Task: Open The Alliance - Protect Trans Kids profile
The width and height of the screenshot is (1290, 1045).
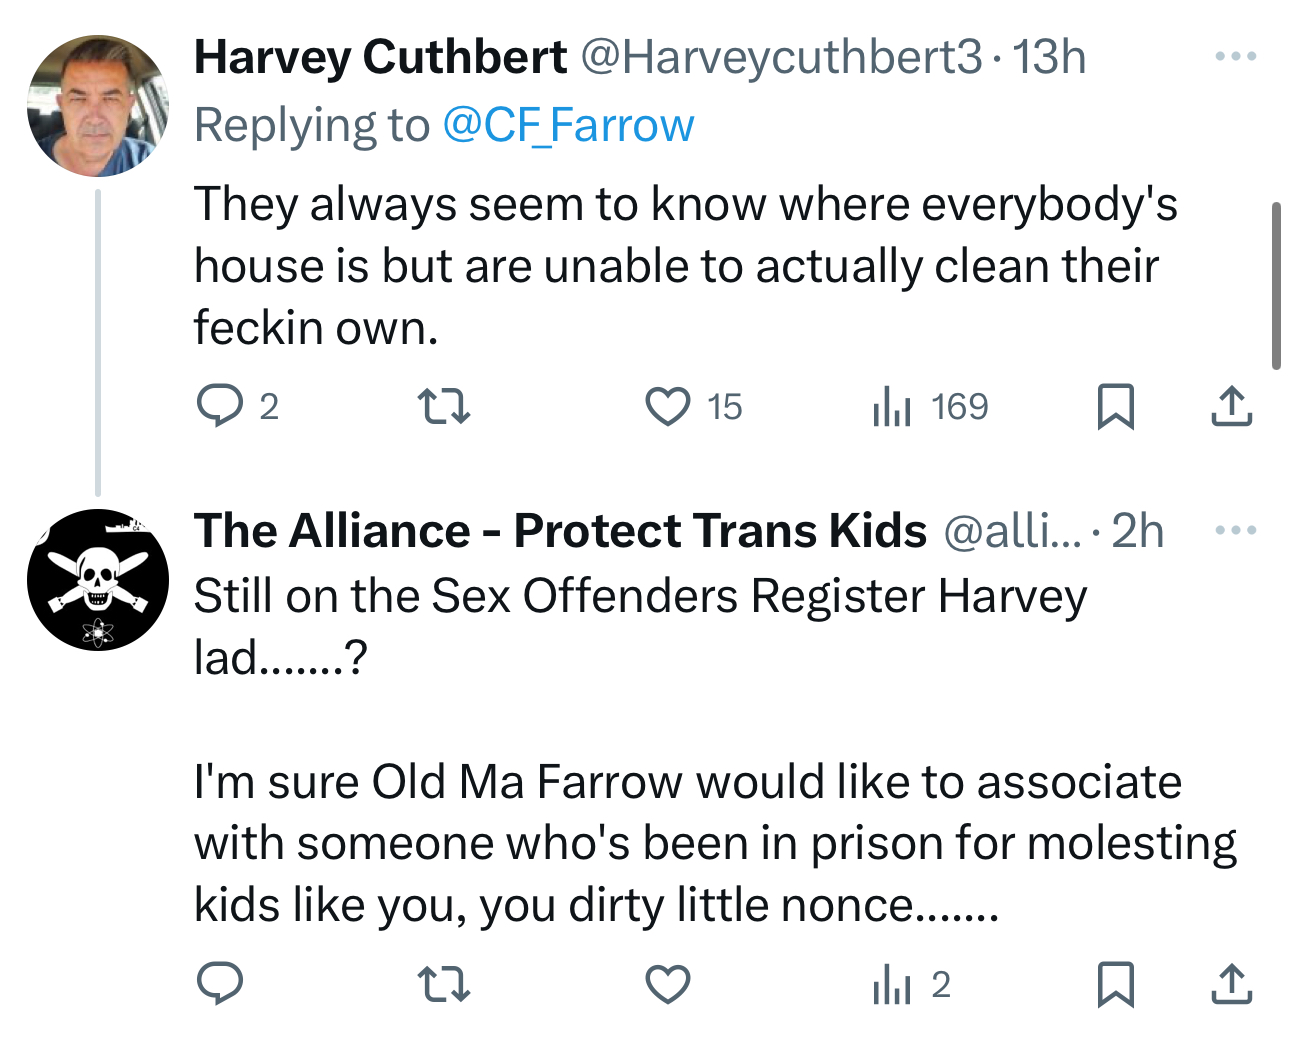Action: (x=560, y=530)
